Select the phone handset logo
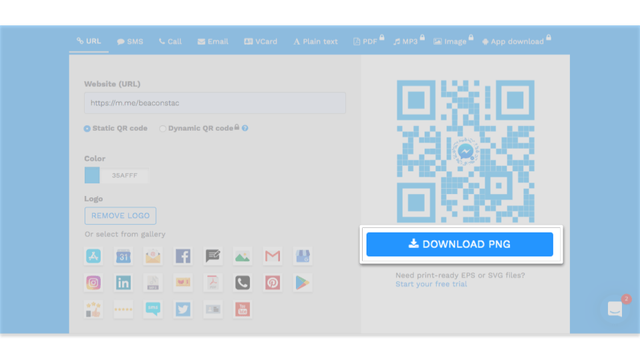The image size is (640, 360). point(242,282)
